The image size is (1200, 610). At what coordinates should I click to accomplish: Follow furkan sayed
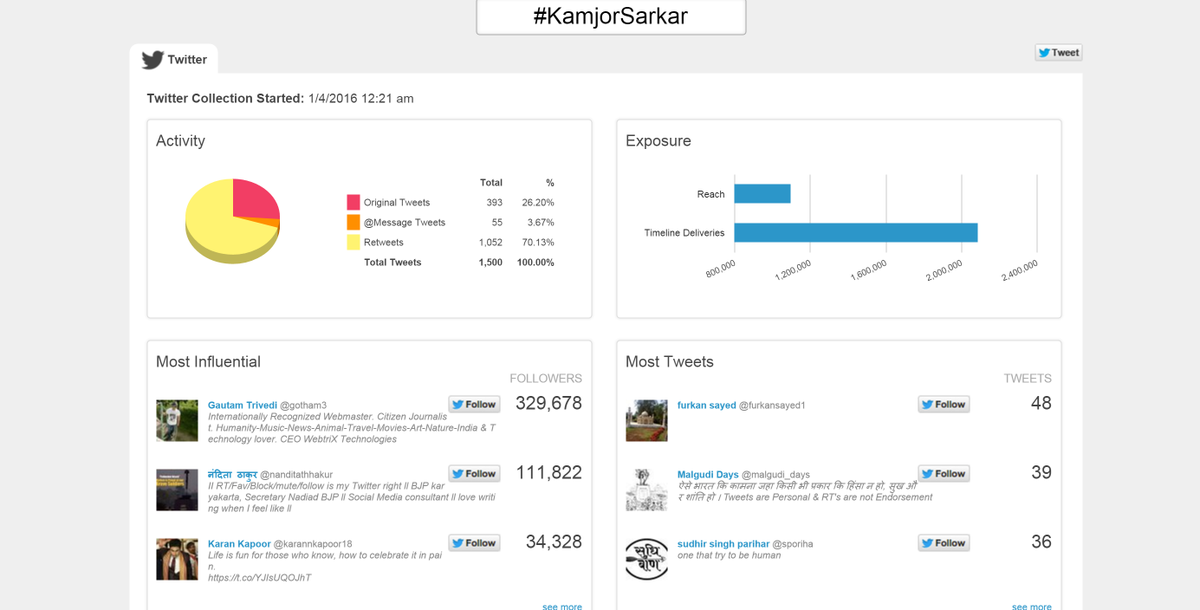(944, 405)
